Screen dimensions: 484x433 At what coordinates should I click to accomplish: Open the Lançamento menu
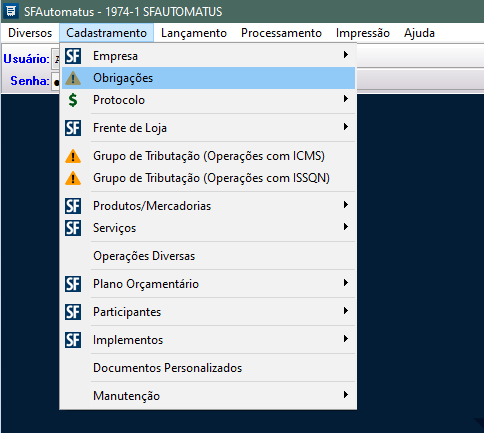194,33
